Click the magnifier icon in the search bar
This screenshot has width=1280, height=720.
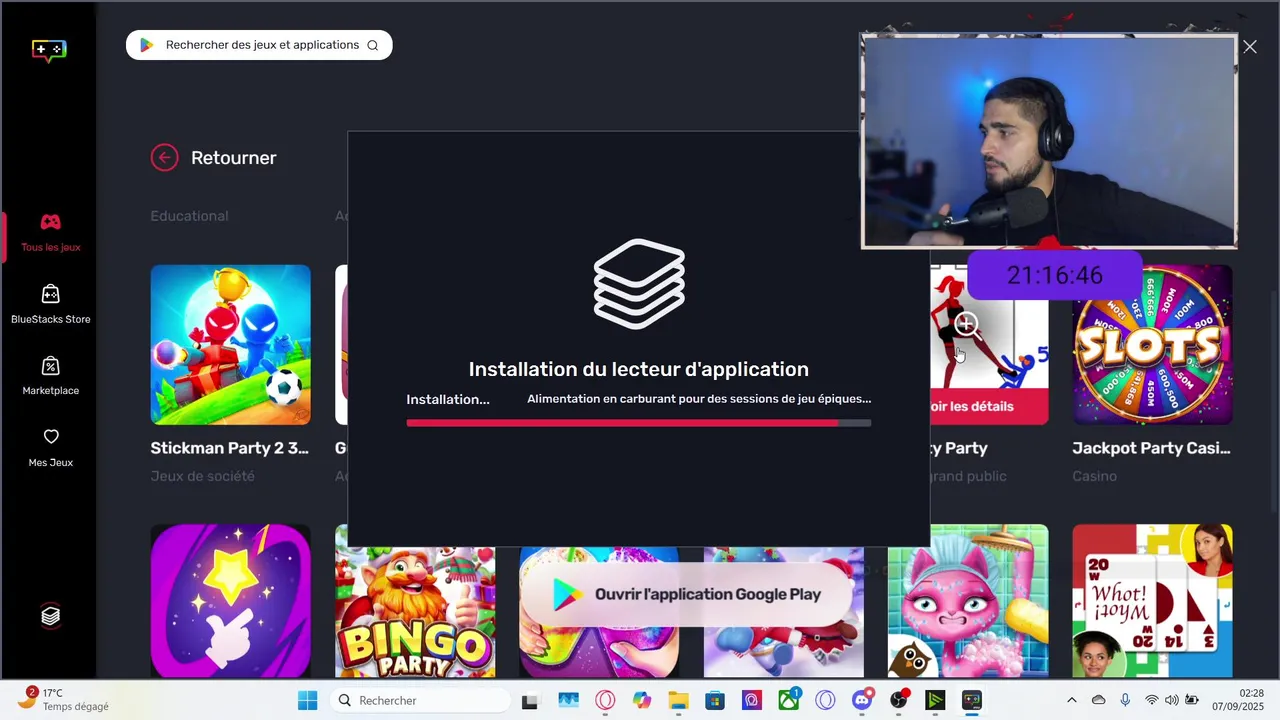point(373,45)
